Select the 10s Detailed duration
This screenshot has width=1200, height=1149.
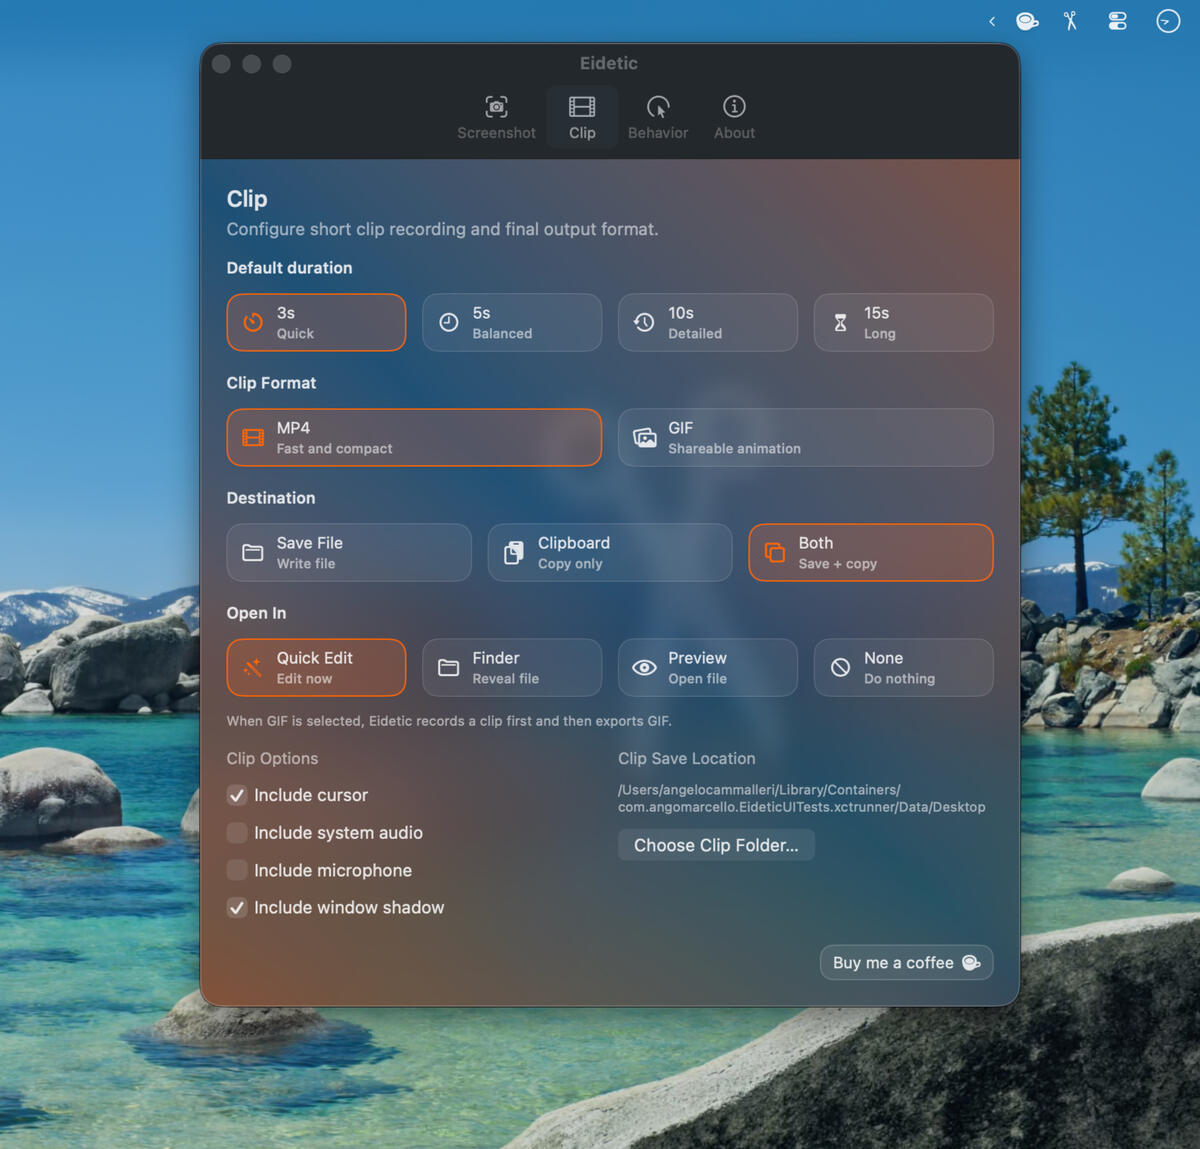click(708, 322)
